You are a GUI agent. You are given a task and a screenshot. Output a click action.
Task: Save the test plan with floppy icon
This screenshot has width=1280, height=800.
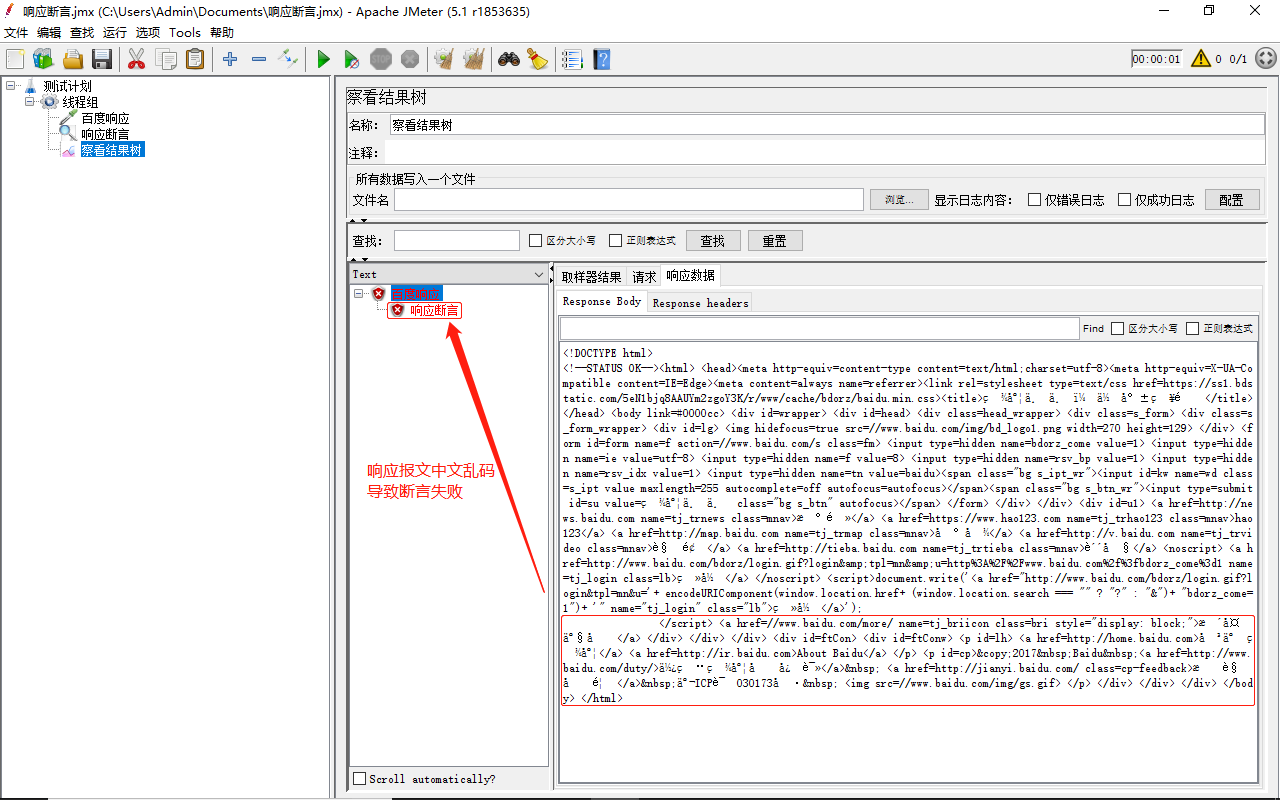click(102, 59)
